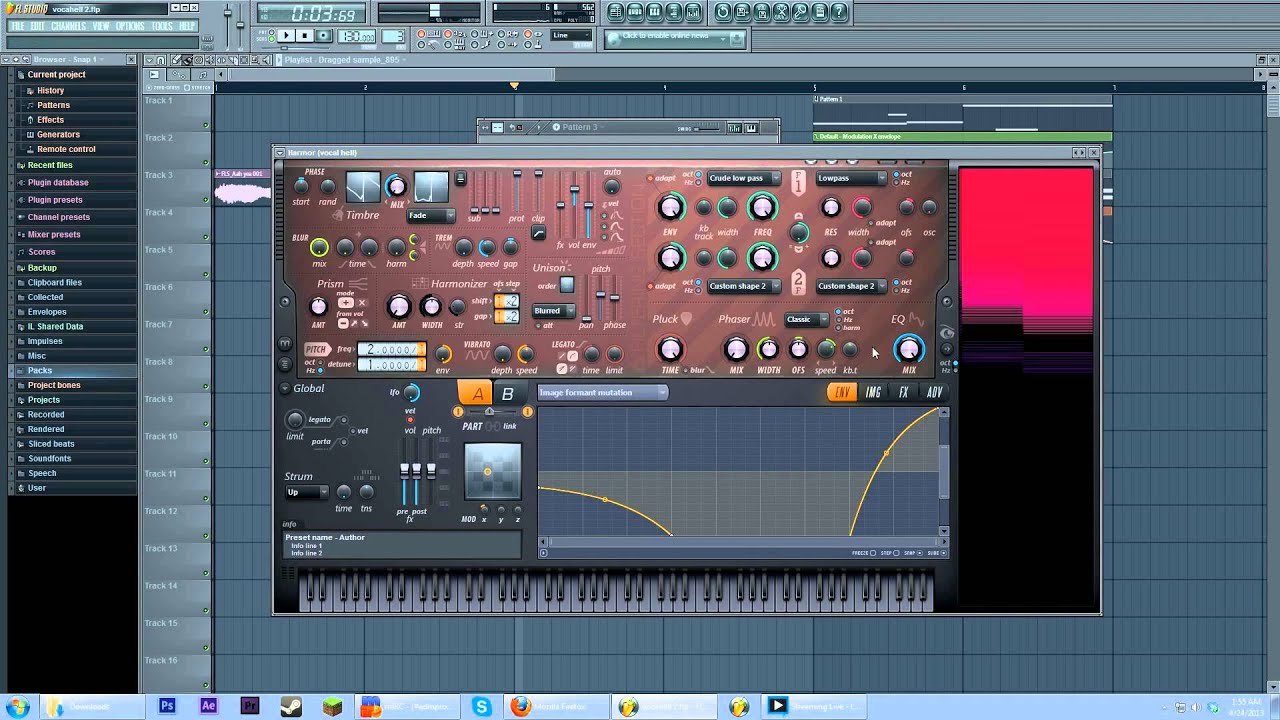Click the filter 1 RES knob
The width and height of the screenshot is (1280, 720).
click(x=831, y=207)
